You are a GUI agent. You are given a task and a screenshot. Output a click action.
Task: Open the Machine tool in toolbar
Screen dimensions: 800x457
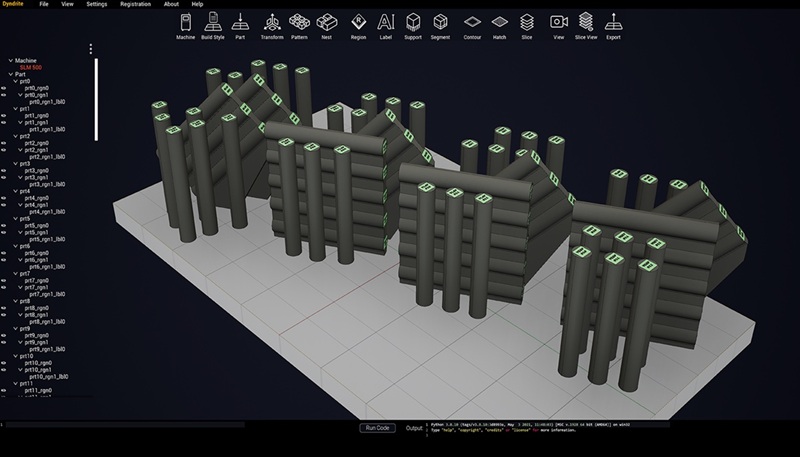point(185,25)
